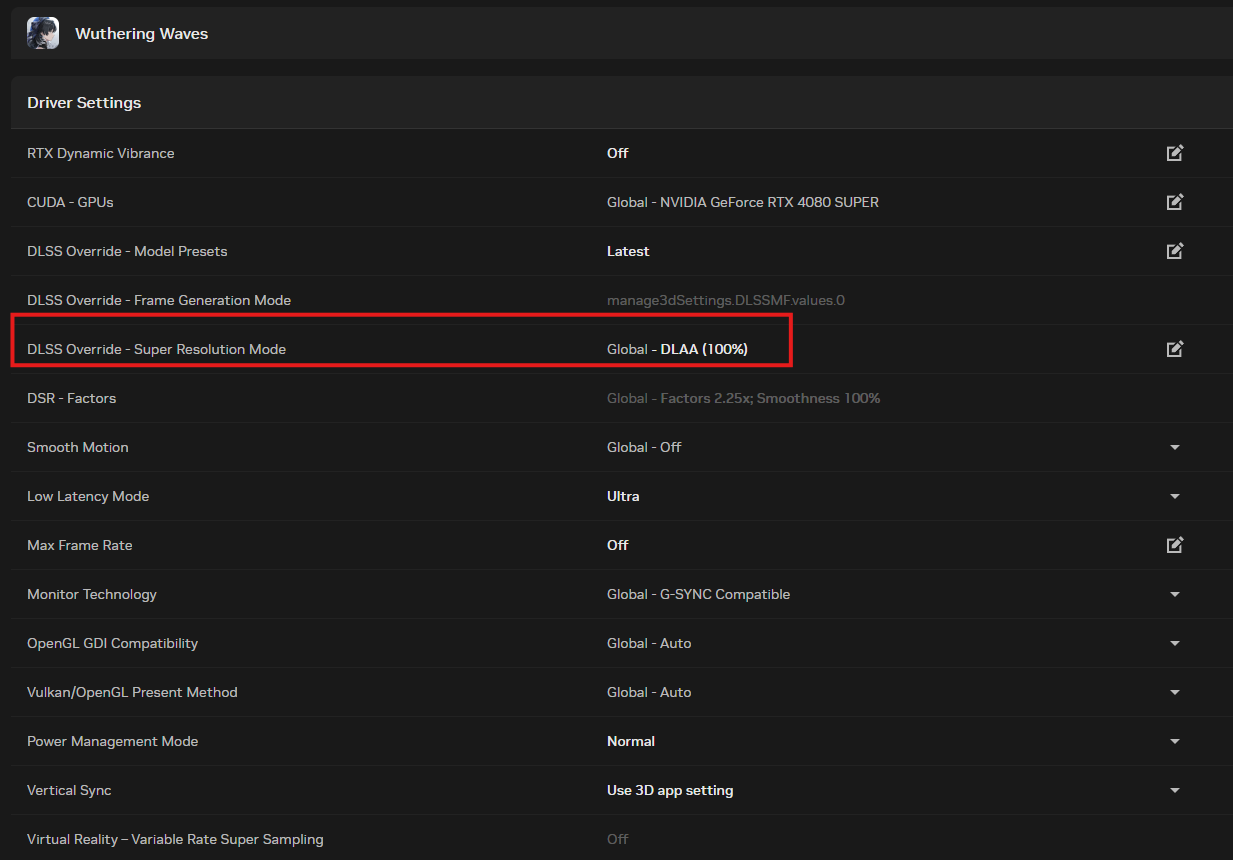The height and width of the screenshot is (860, 1233).
Task: Click the Variable Rate Super Sampling Off value
Action: pyautogui.click(x=617, y=839)
